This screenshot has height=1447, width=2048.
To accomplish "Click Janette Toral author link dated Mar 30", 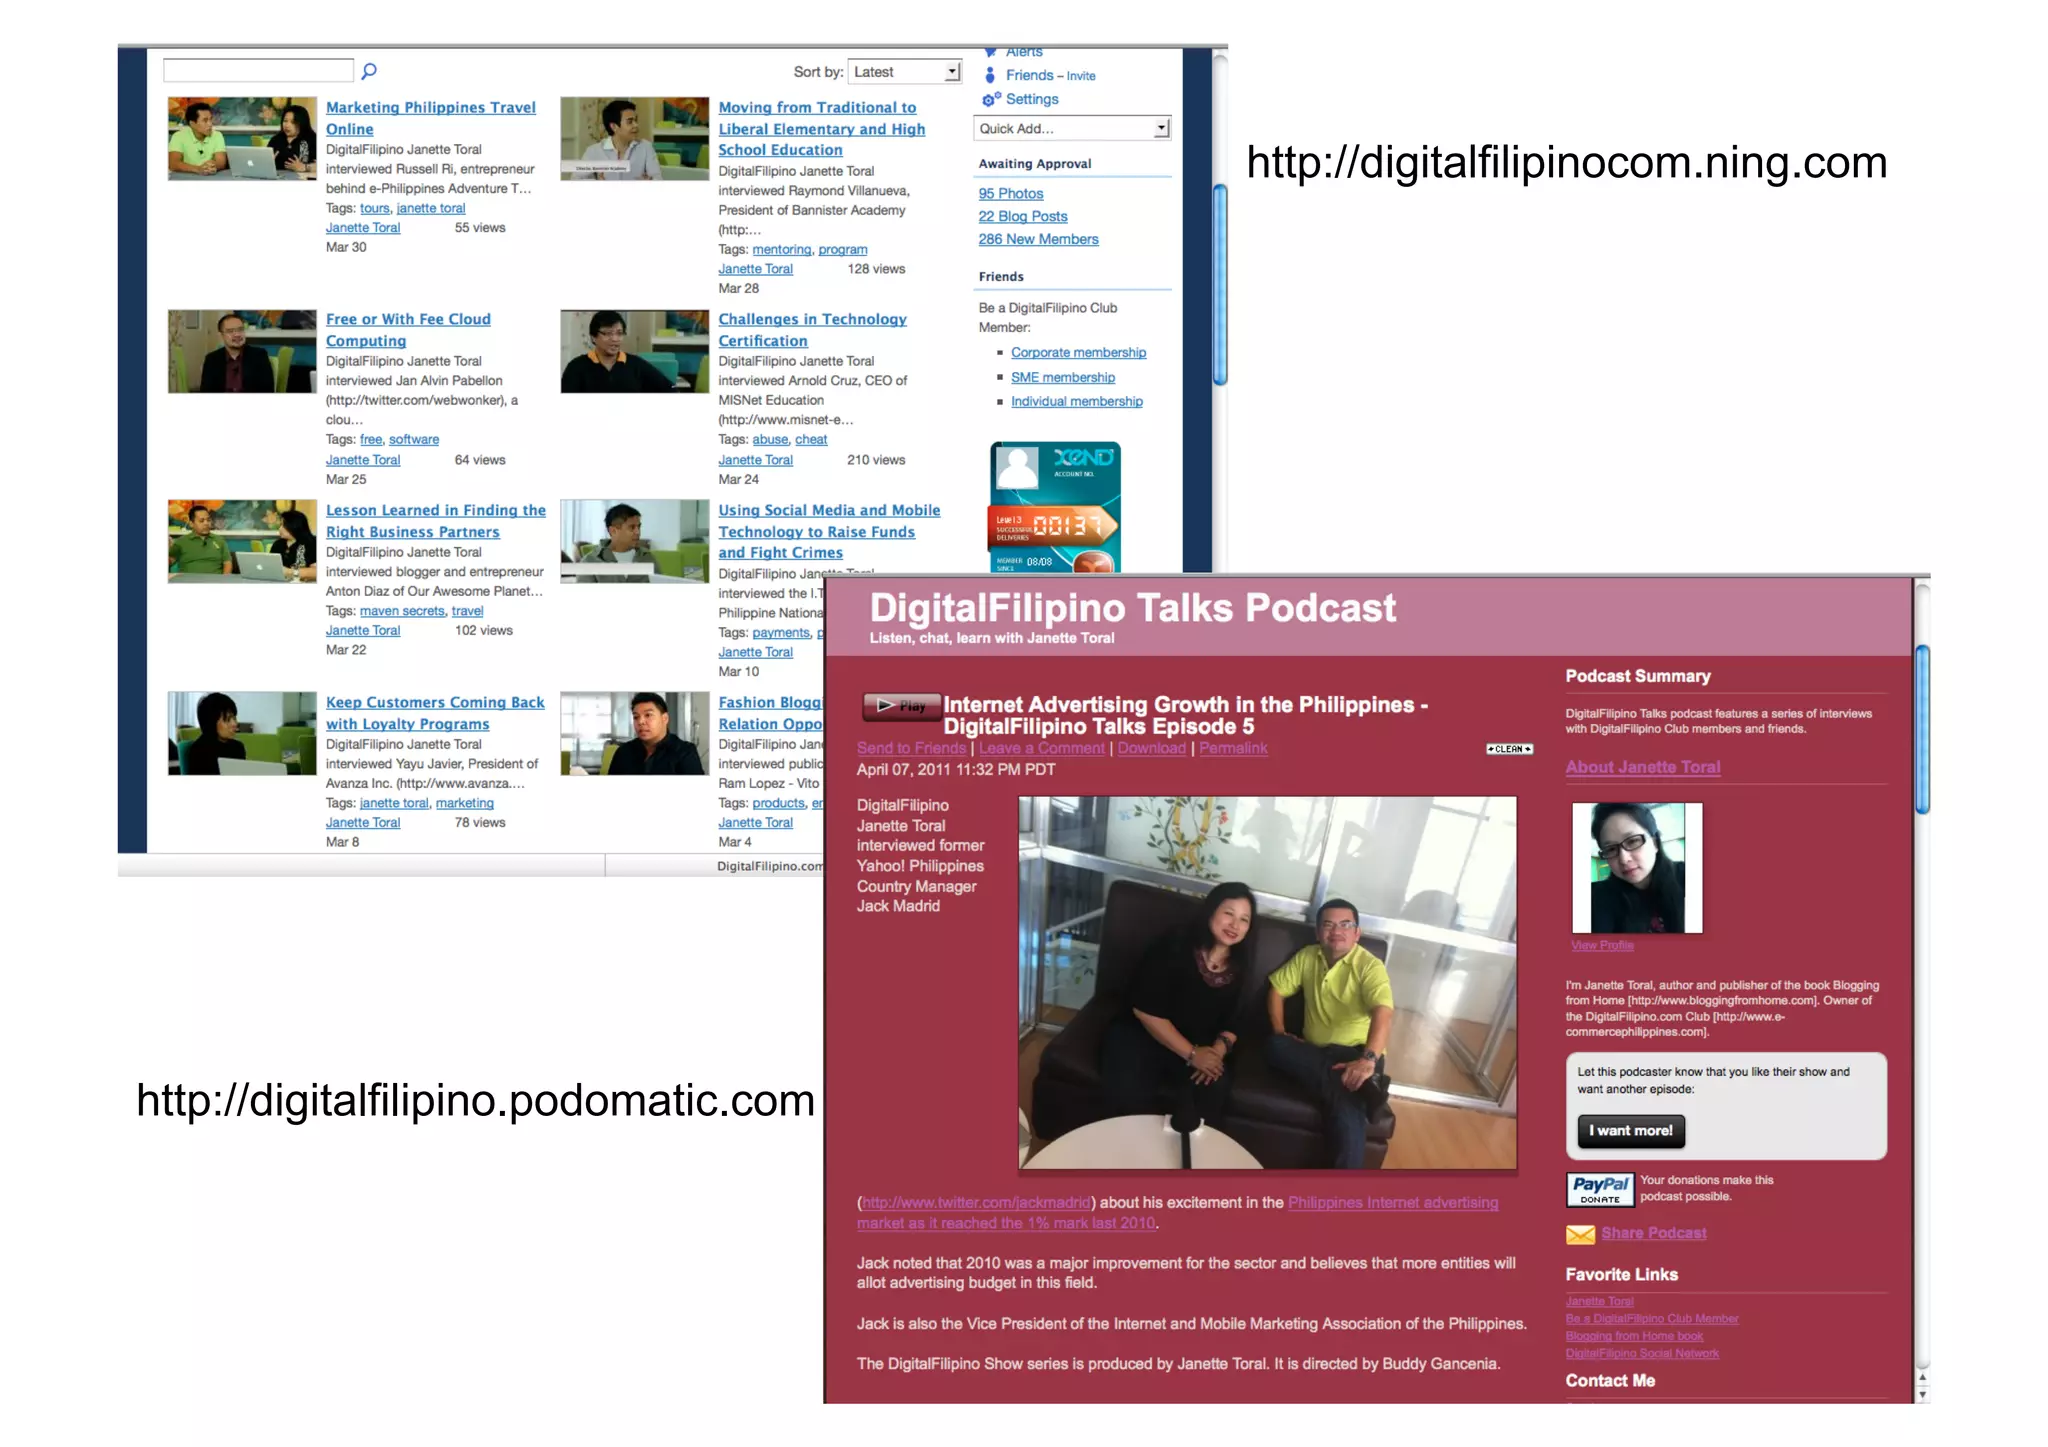I will 363,229.
